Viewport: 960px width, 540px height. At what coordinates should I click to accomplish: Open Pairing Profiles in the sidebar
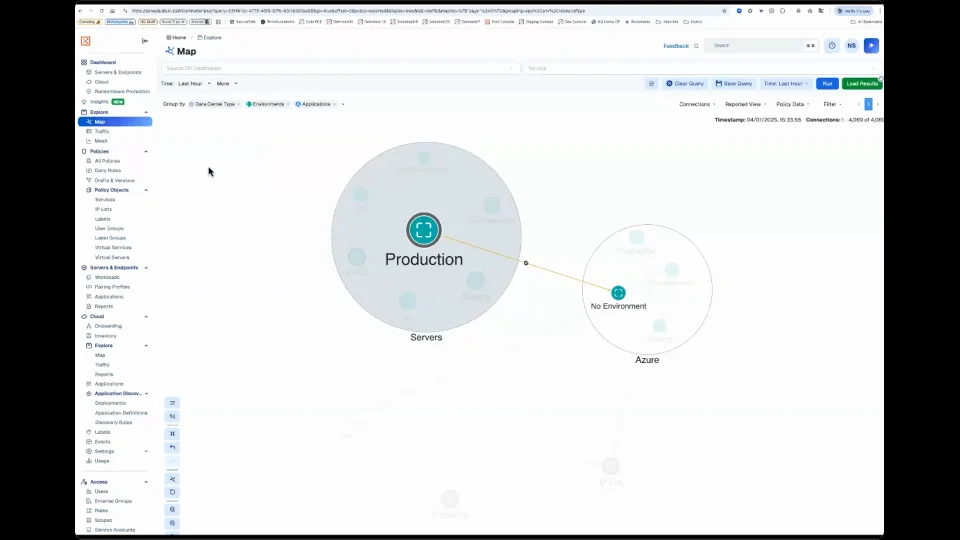112,287
